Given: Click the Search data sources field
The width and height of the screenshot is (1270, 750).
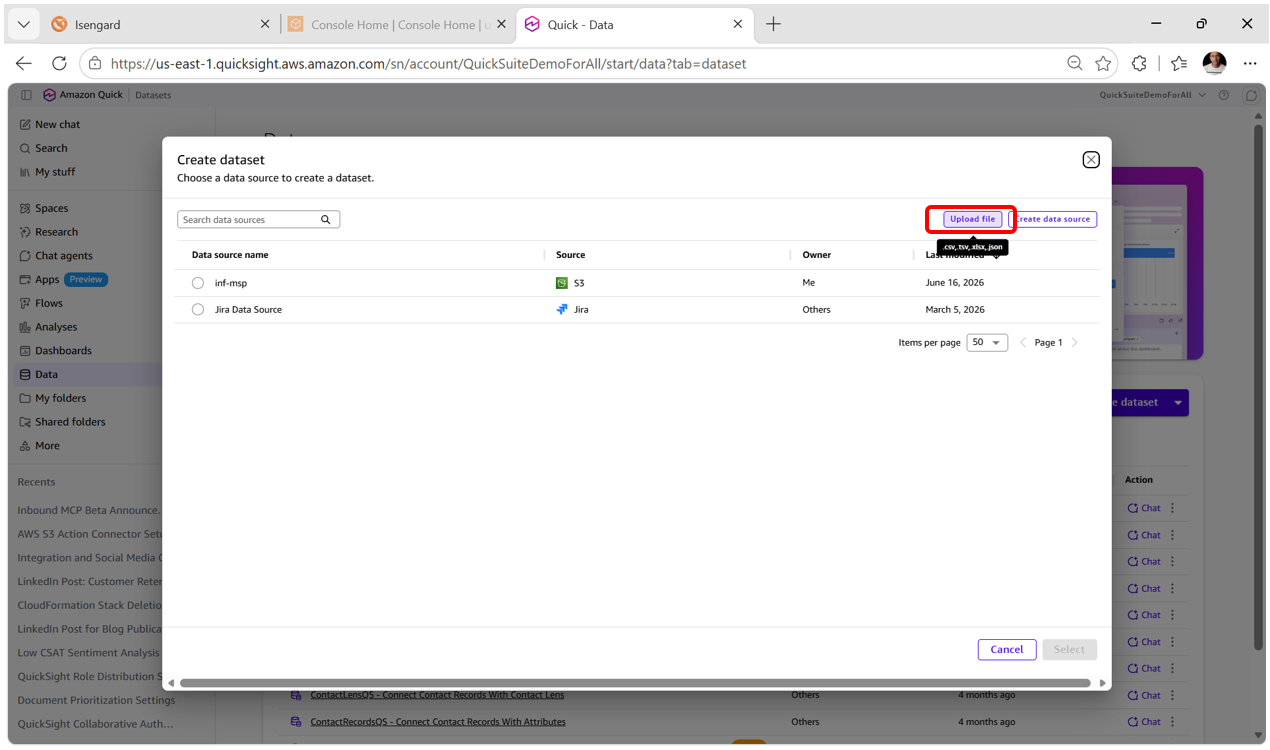Looking at the screenshot, I should pyautogui.click(x=258, y=219).
